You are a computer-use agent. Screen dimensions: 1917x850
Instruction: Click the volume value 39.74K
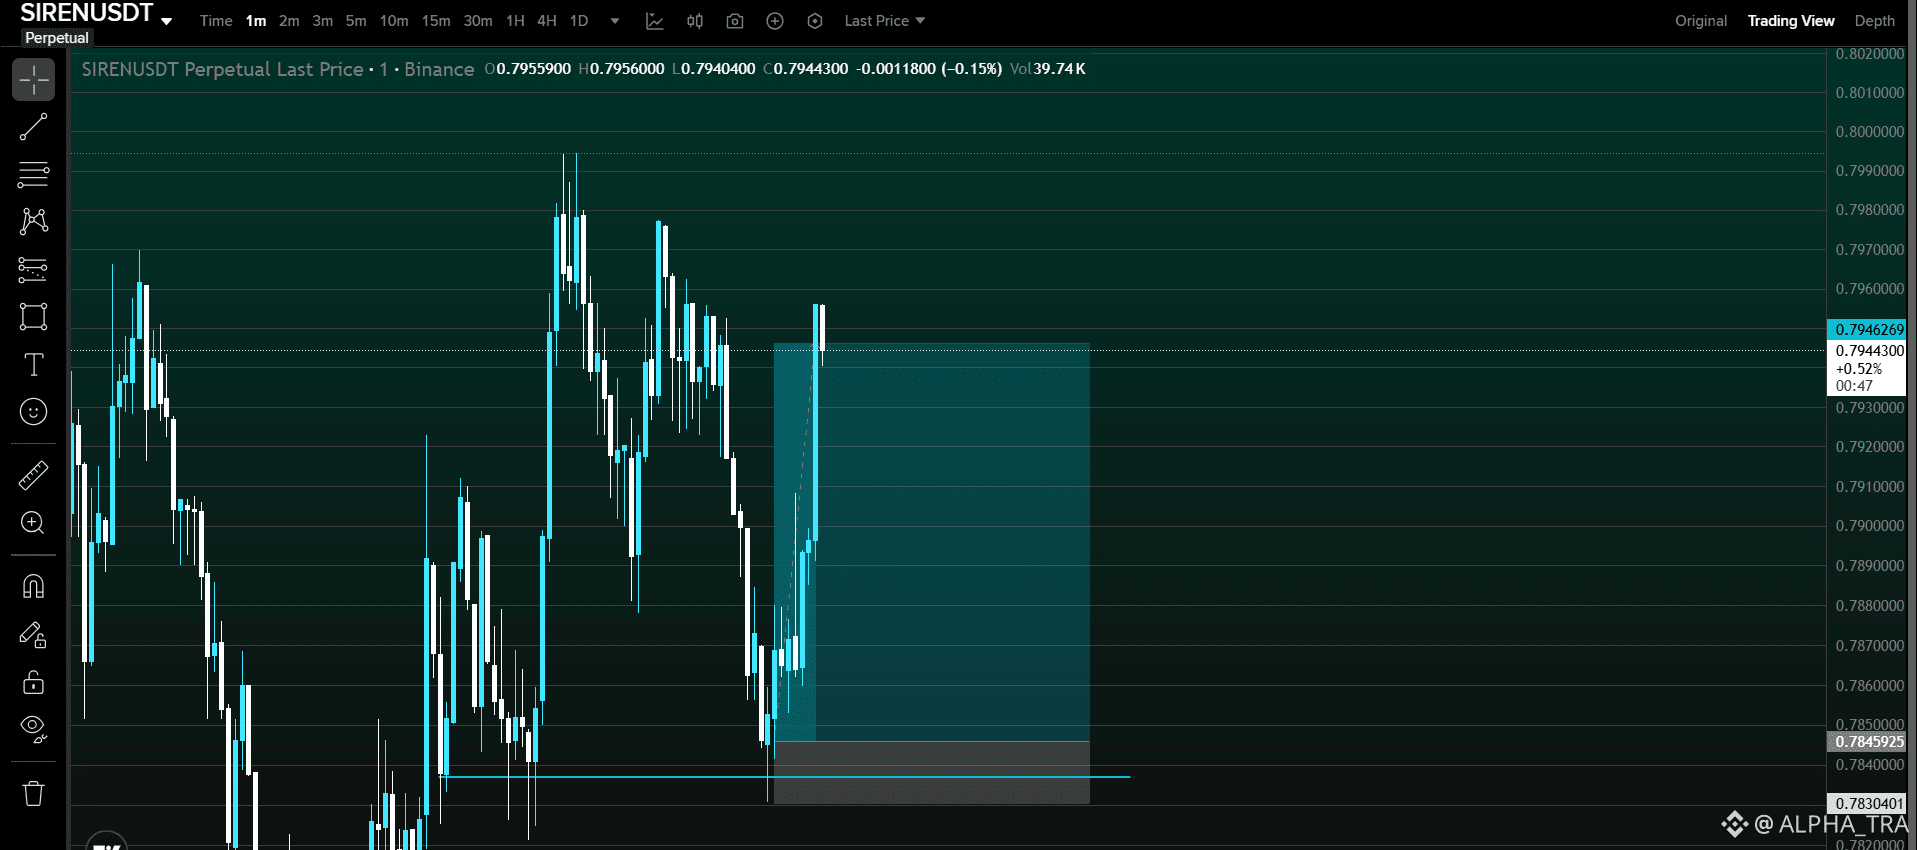click(1059, 69)
